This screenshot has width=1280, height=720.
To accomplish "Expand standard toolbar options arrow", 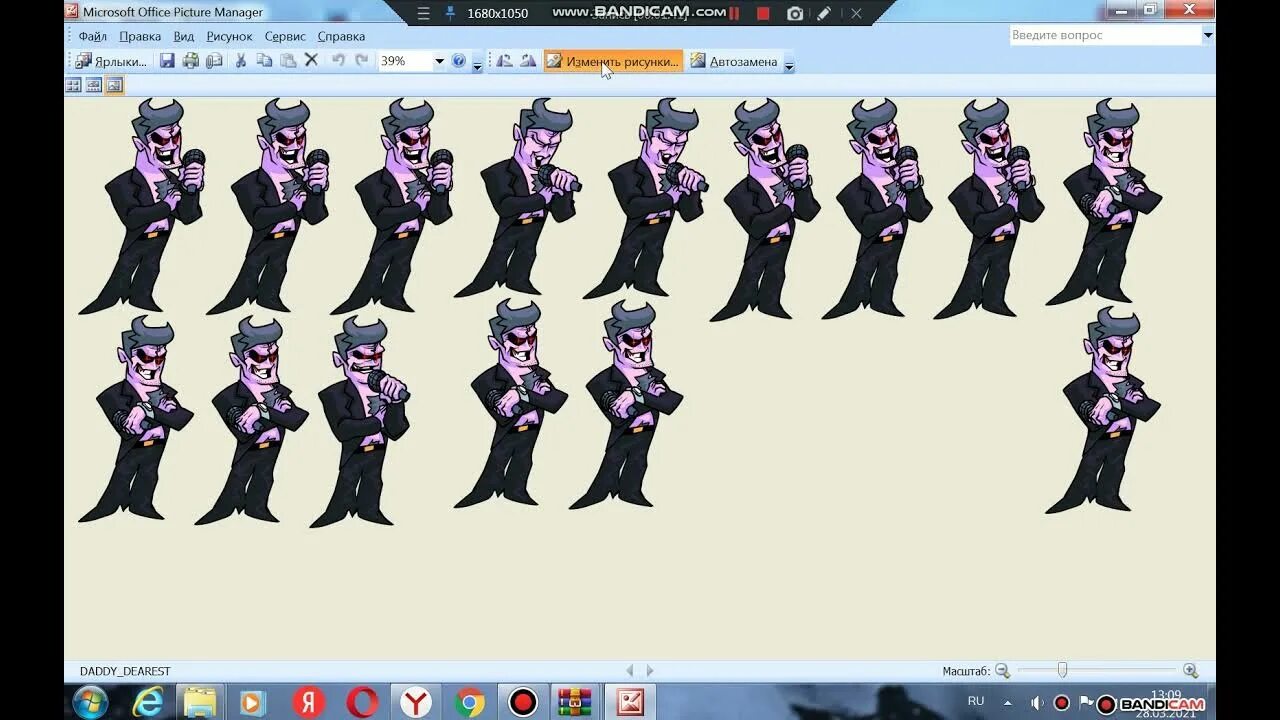I will tap(477, 65).
